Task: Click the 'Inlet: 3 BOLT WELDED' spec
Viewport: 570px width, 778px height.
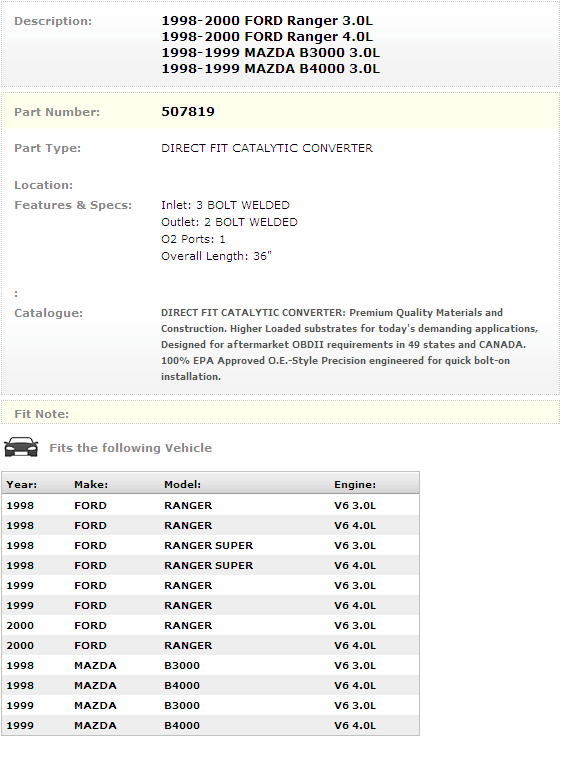Action: (225, 205)
